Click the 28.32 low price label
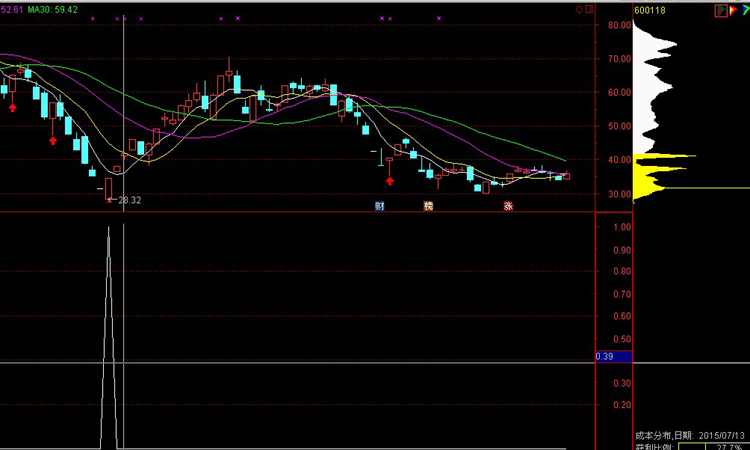Image resolution: width=750 pixels, height=450 pixels. click(x=129, y=200)
